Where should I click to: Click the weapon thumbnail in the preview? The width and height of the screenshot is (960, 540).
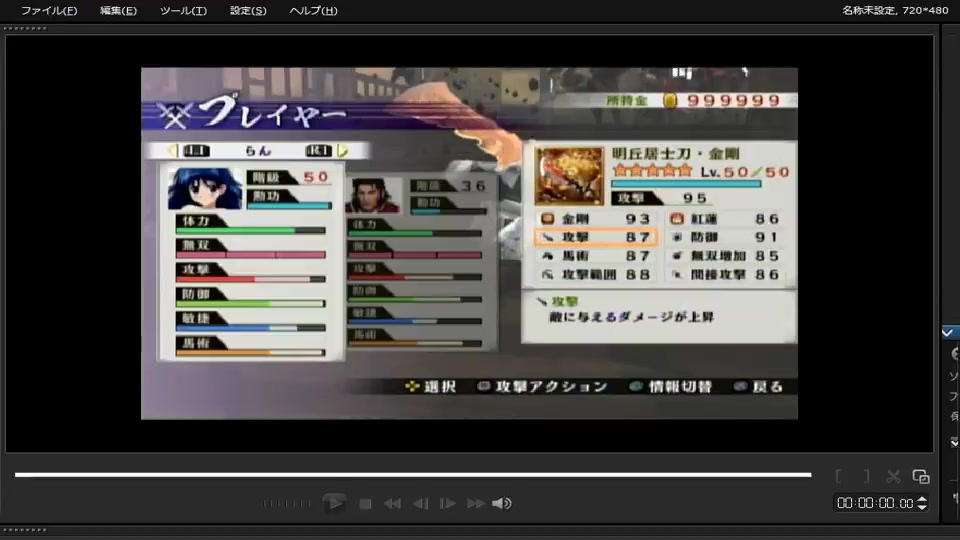pyautogui.click(x=569, y=175)
